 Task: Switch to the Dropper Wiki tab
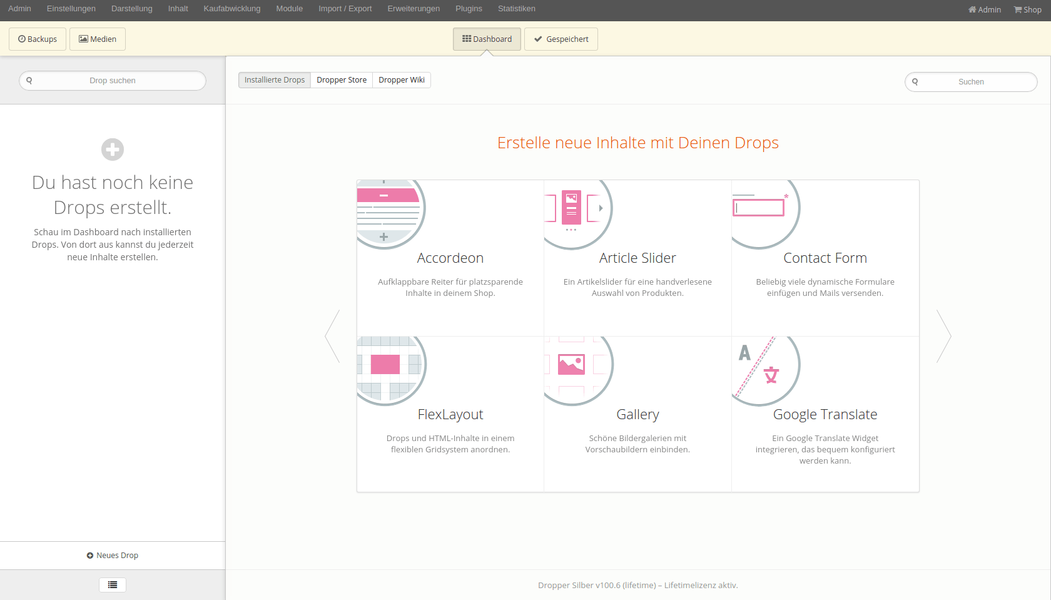[401, 80]
